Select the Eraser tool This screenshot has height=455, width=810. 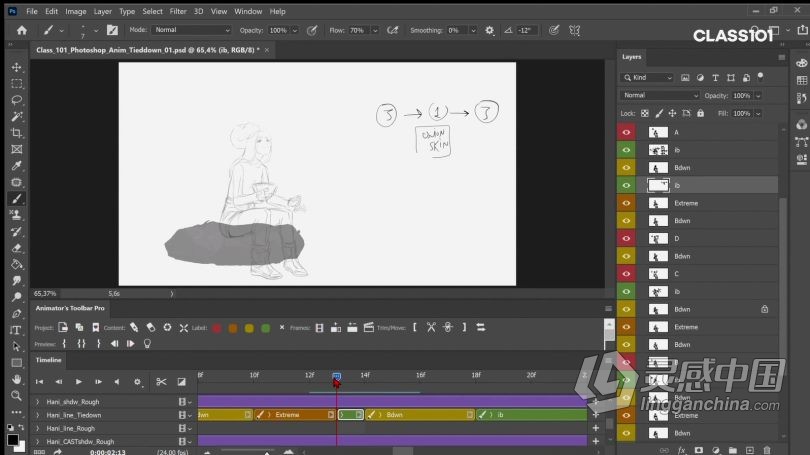click(17, 248)
